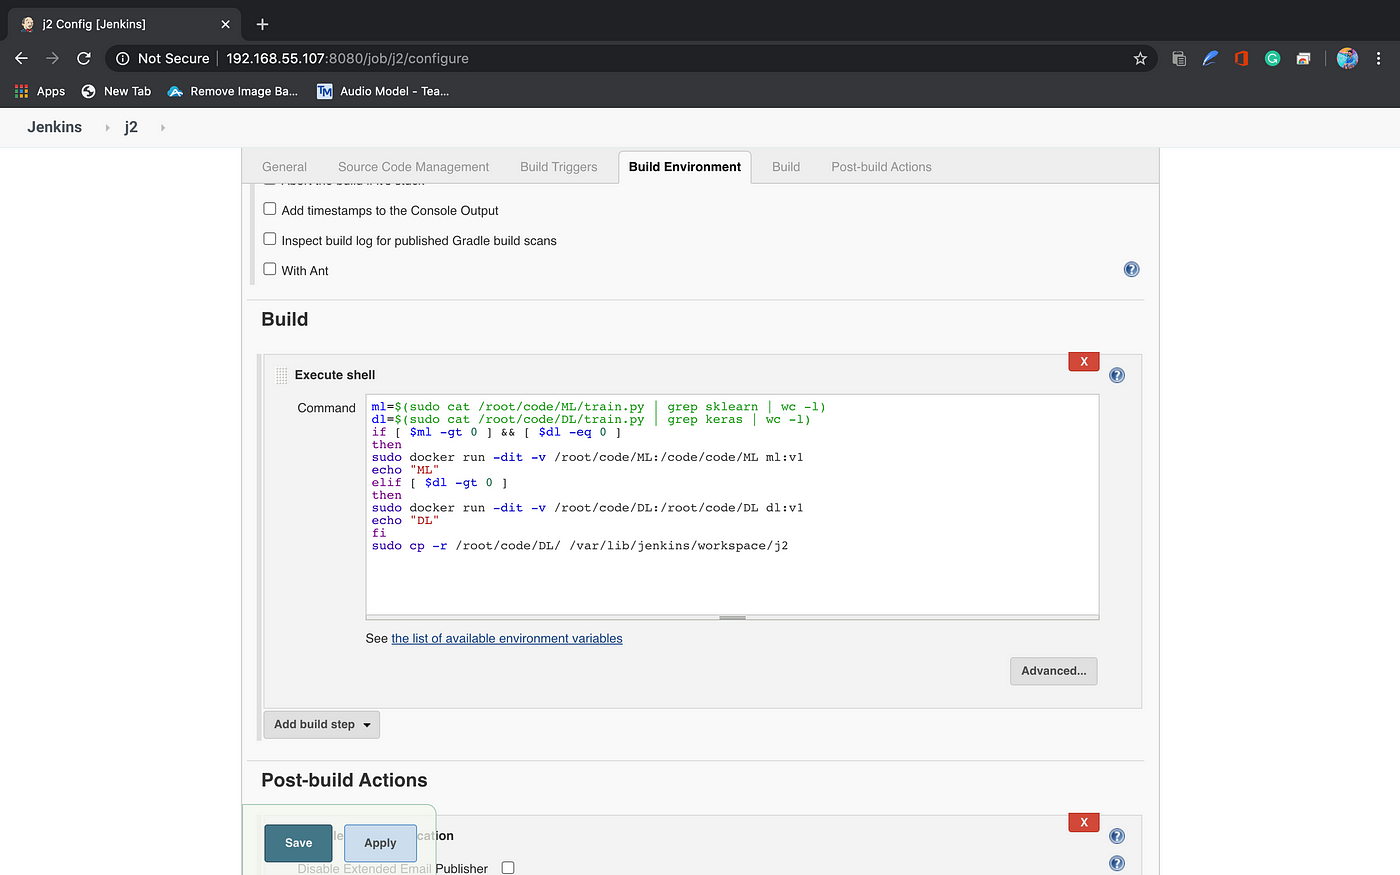Screen dimensions: 1400x875
Task: Save the job configuration
Action: 298,843
